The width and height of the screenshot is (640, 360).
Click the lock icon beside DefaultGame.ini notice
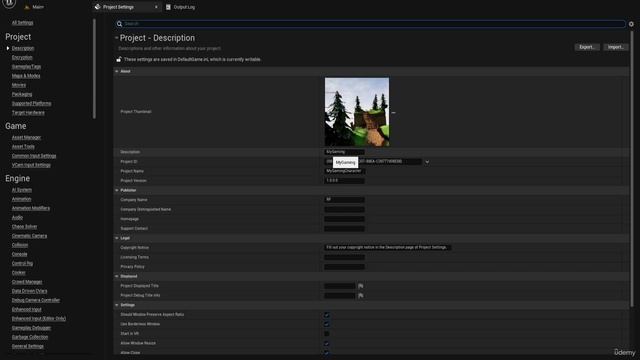[119, 60]
